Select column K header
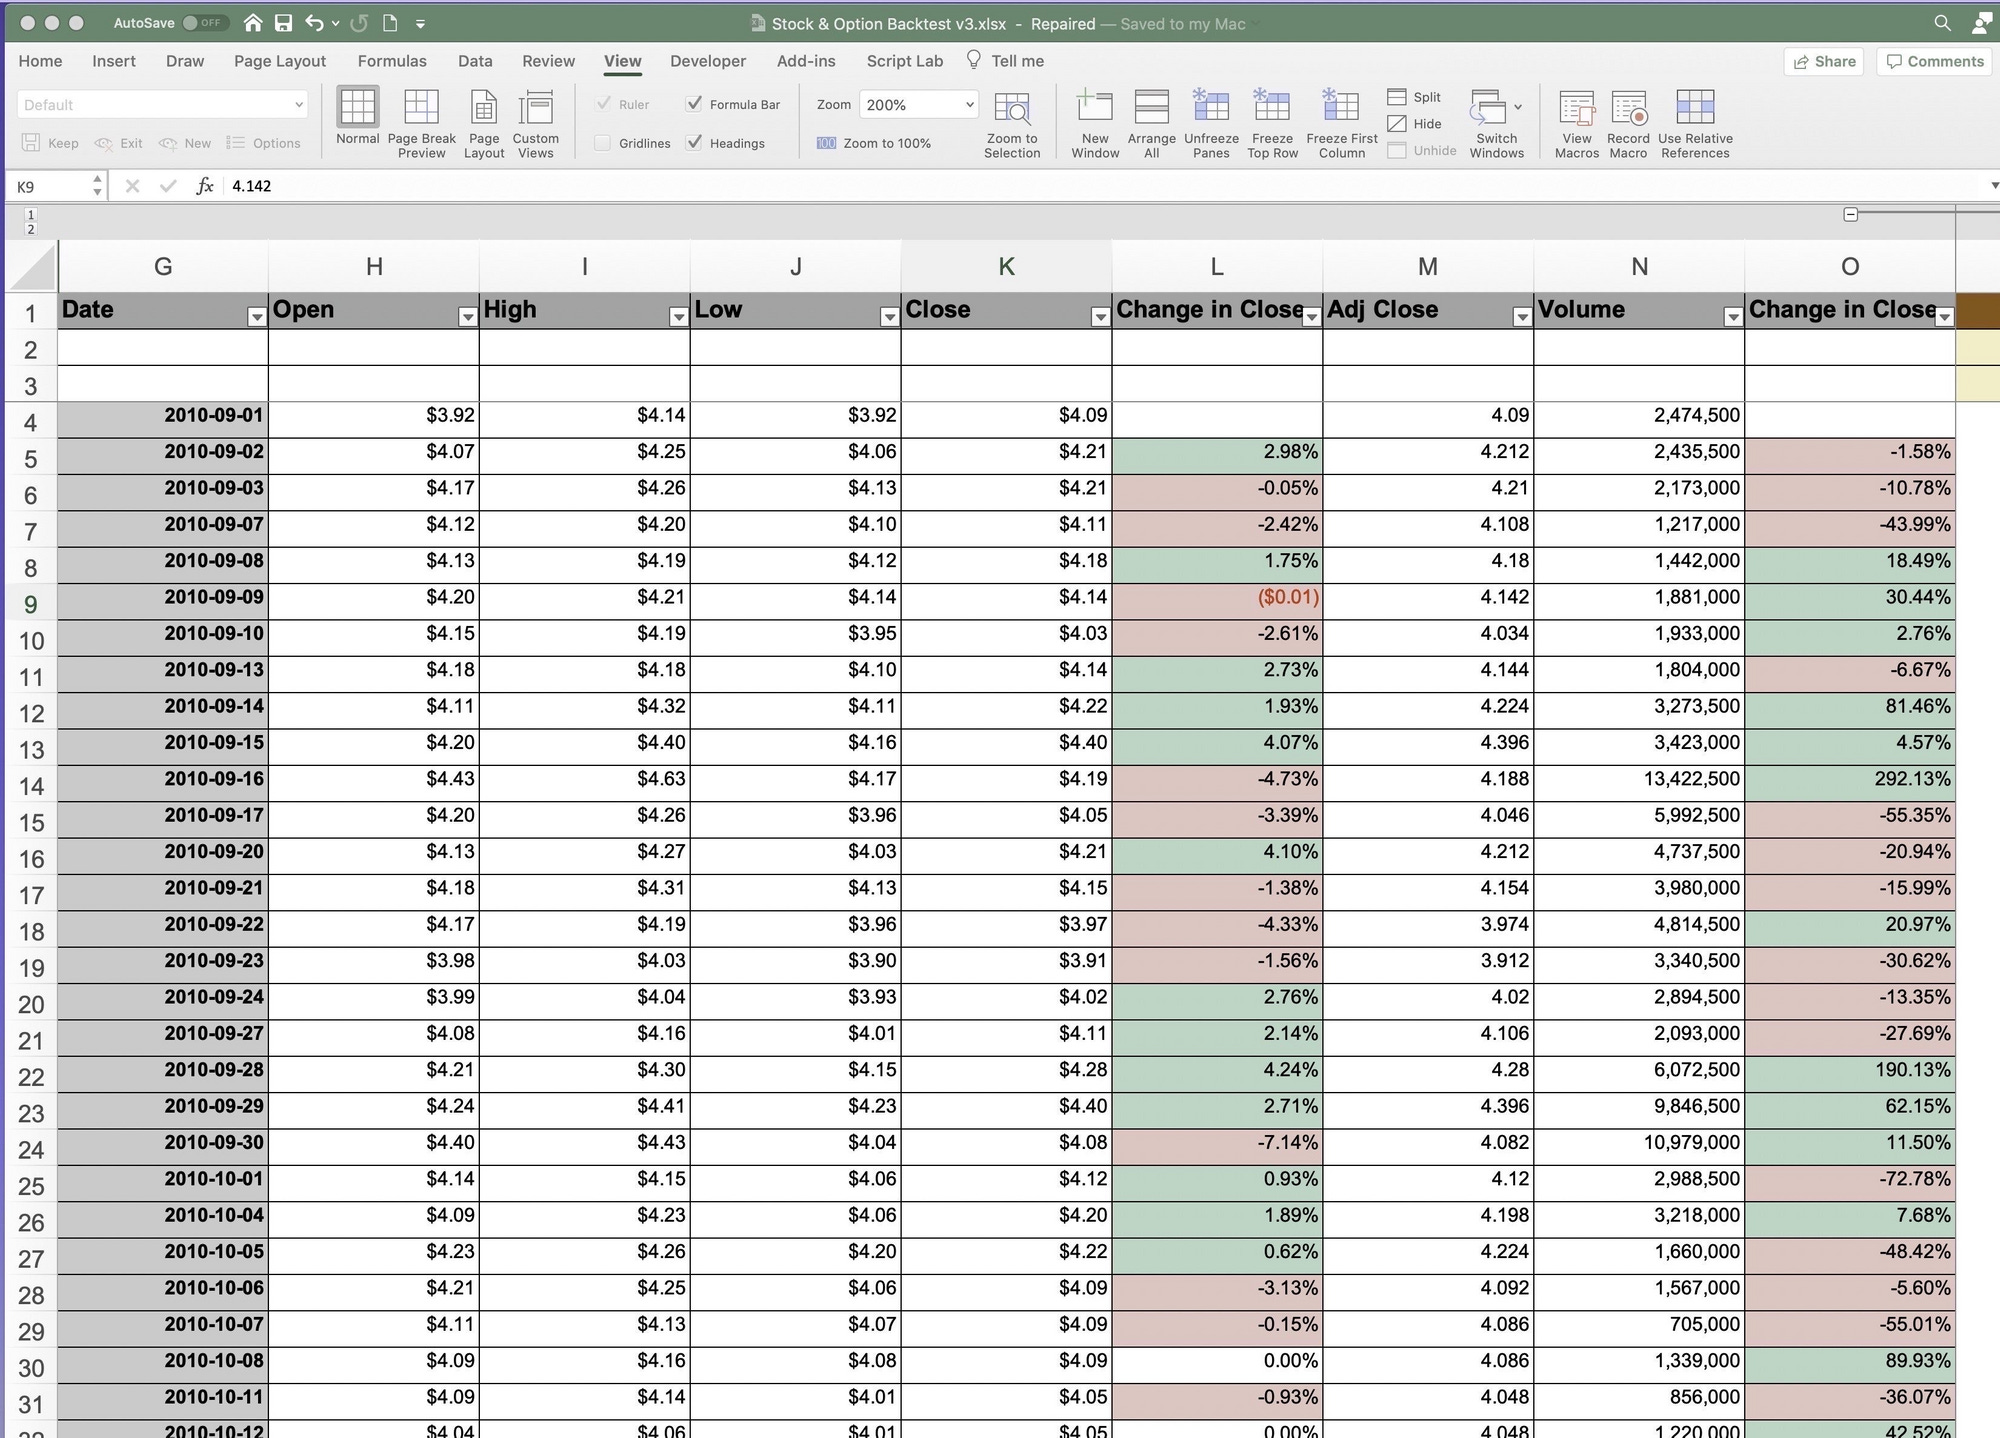 1006,266
